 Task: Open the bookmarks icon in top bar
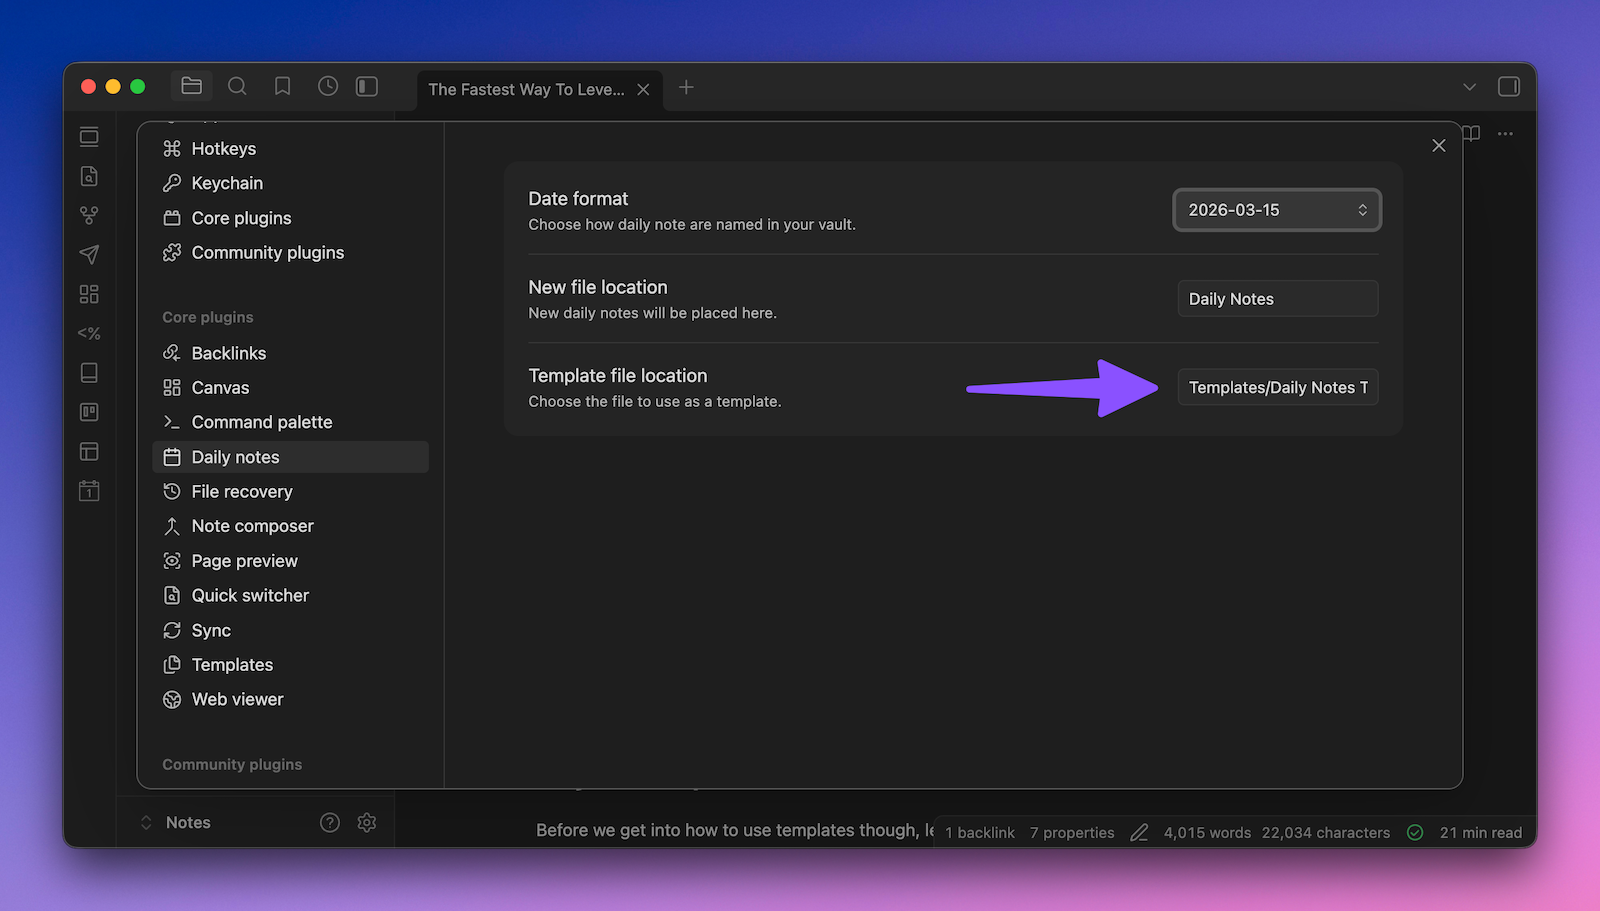[x=283, y=87]
